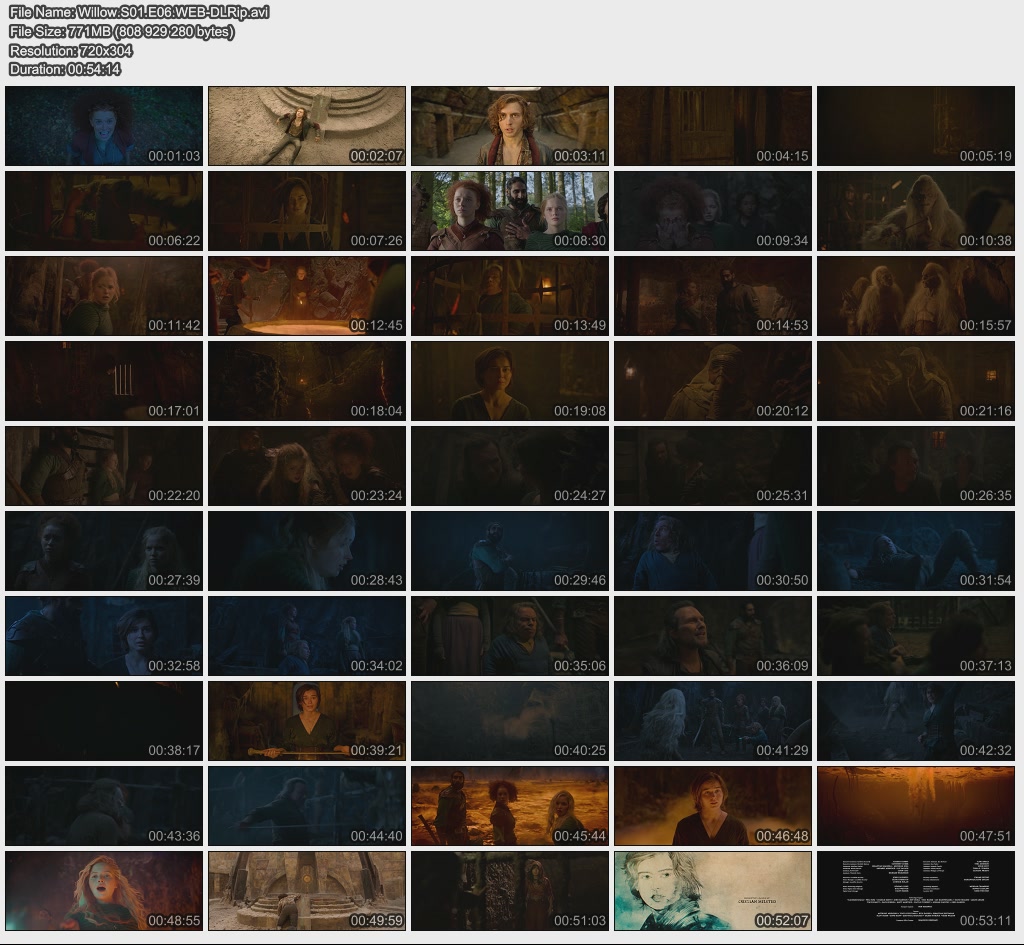Open the end credits frame 00:53:11
Screen dimensions: 1024x945
click(x=916, y=891)
